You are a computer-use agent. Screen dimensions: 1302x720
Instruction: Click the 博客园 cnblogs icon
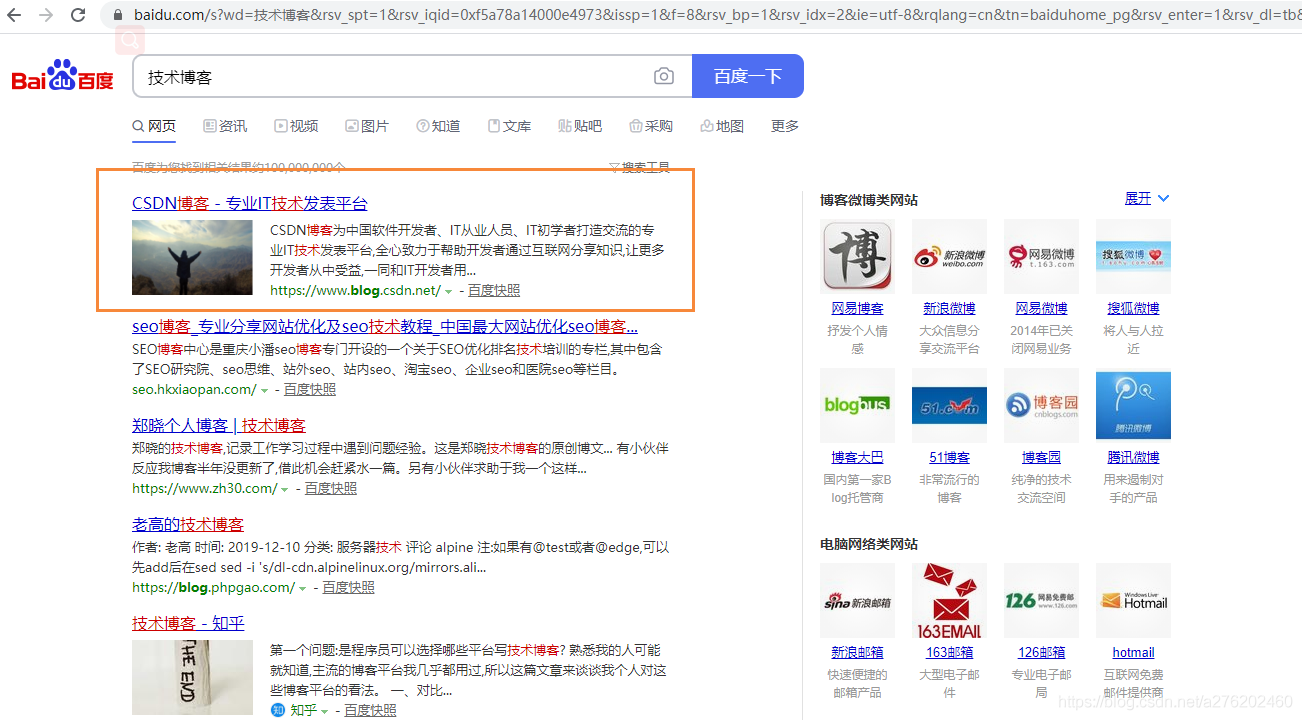(1041, 405)
